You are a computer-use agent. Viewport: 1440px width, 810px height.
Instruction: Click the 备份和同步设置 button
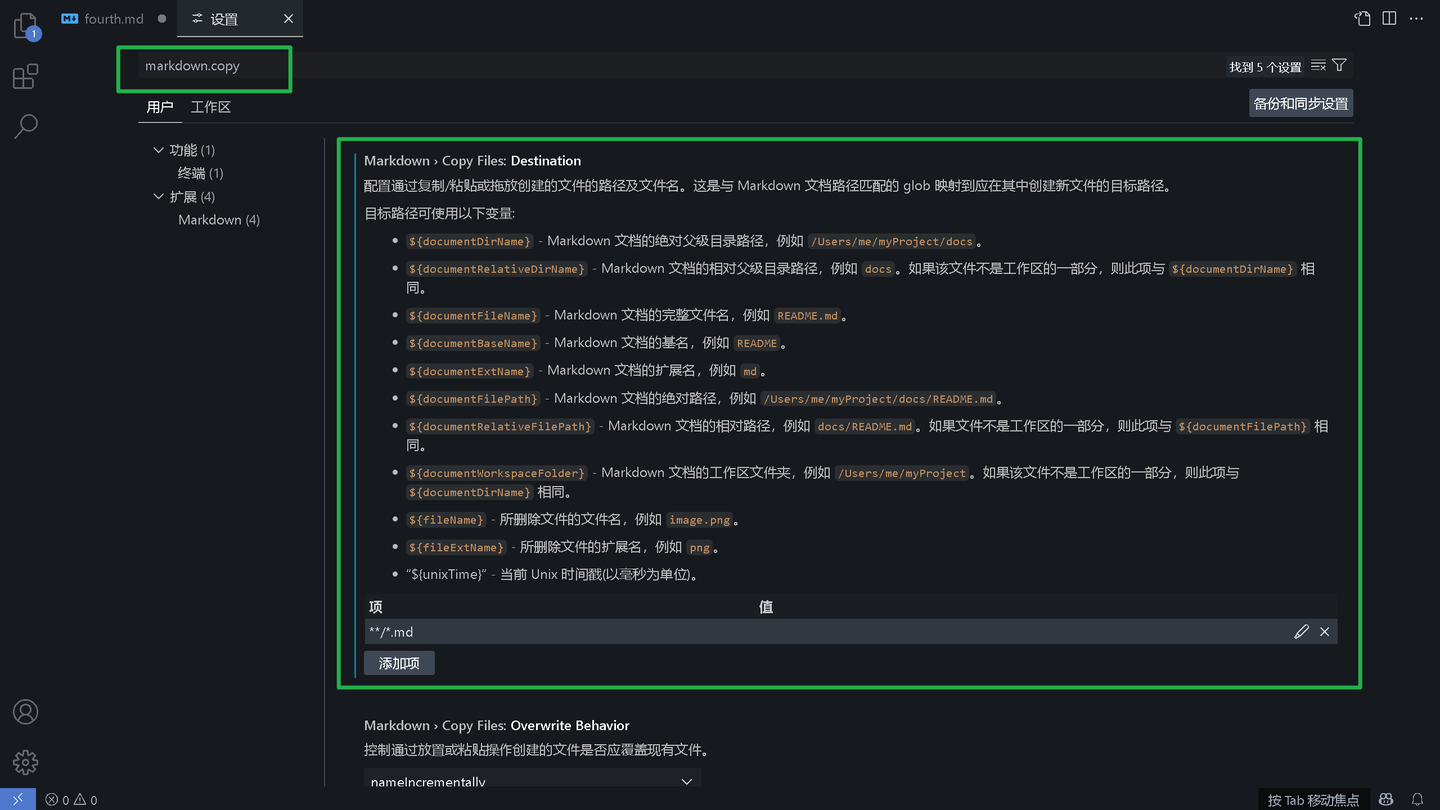pos(1300,102)
